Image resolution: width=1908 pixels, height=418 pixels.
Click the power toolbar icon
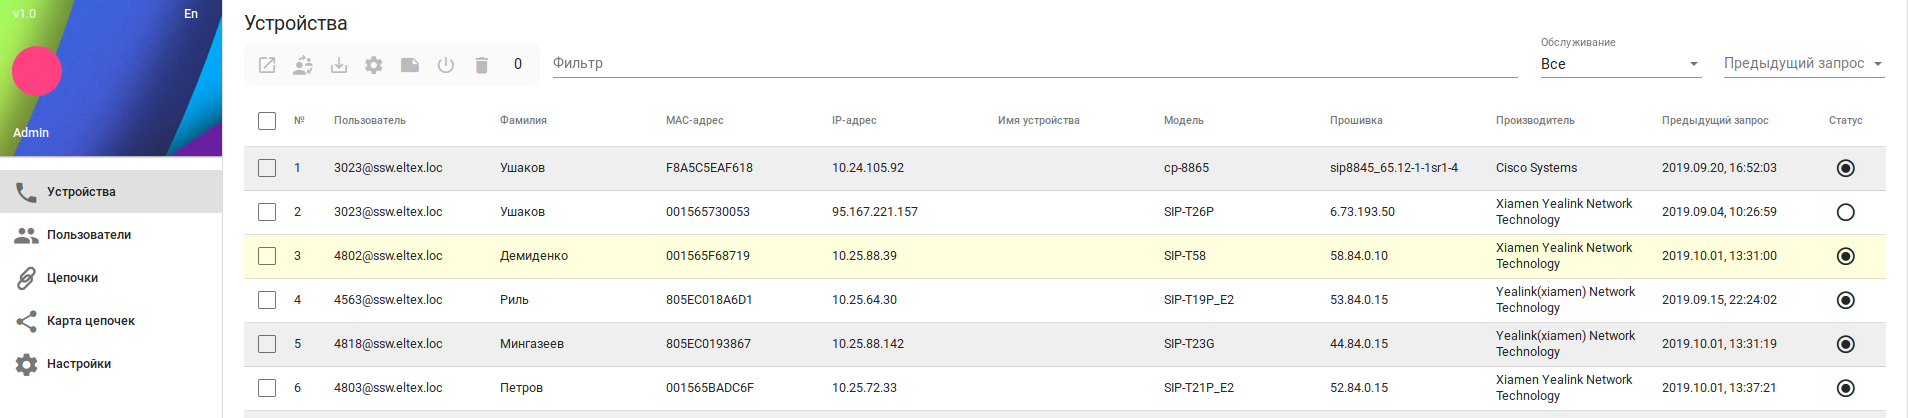(446, 65)
